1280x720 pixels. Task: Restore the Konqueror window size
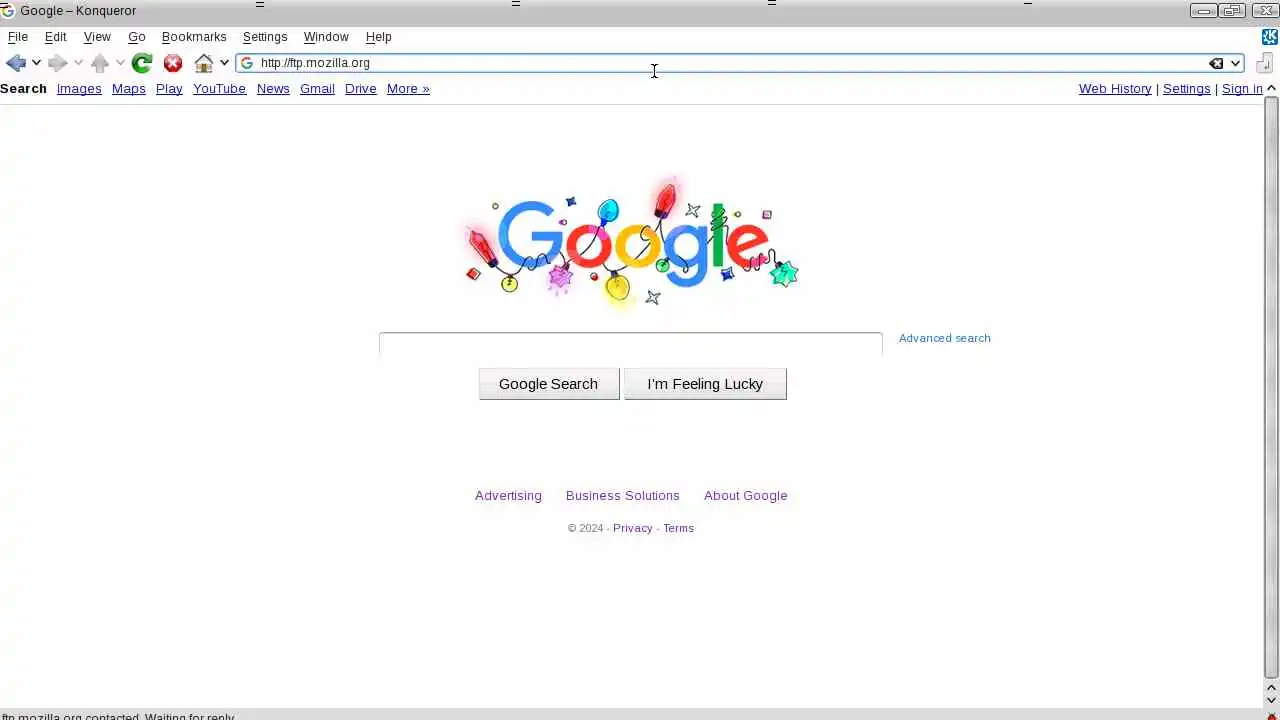1232,11
